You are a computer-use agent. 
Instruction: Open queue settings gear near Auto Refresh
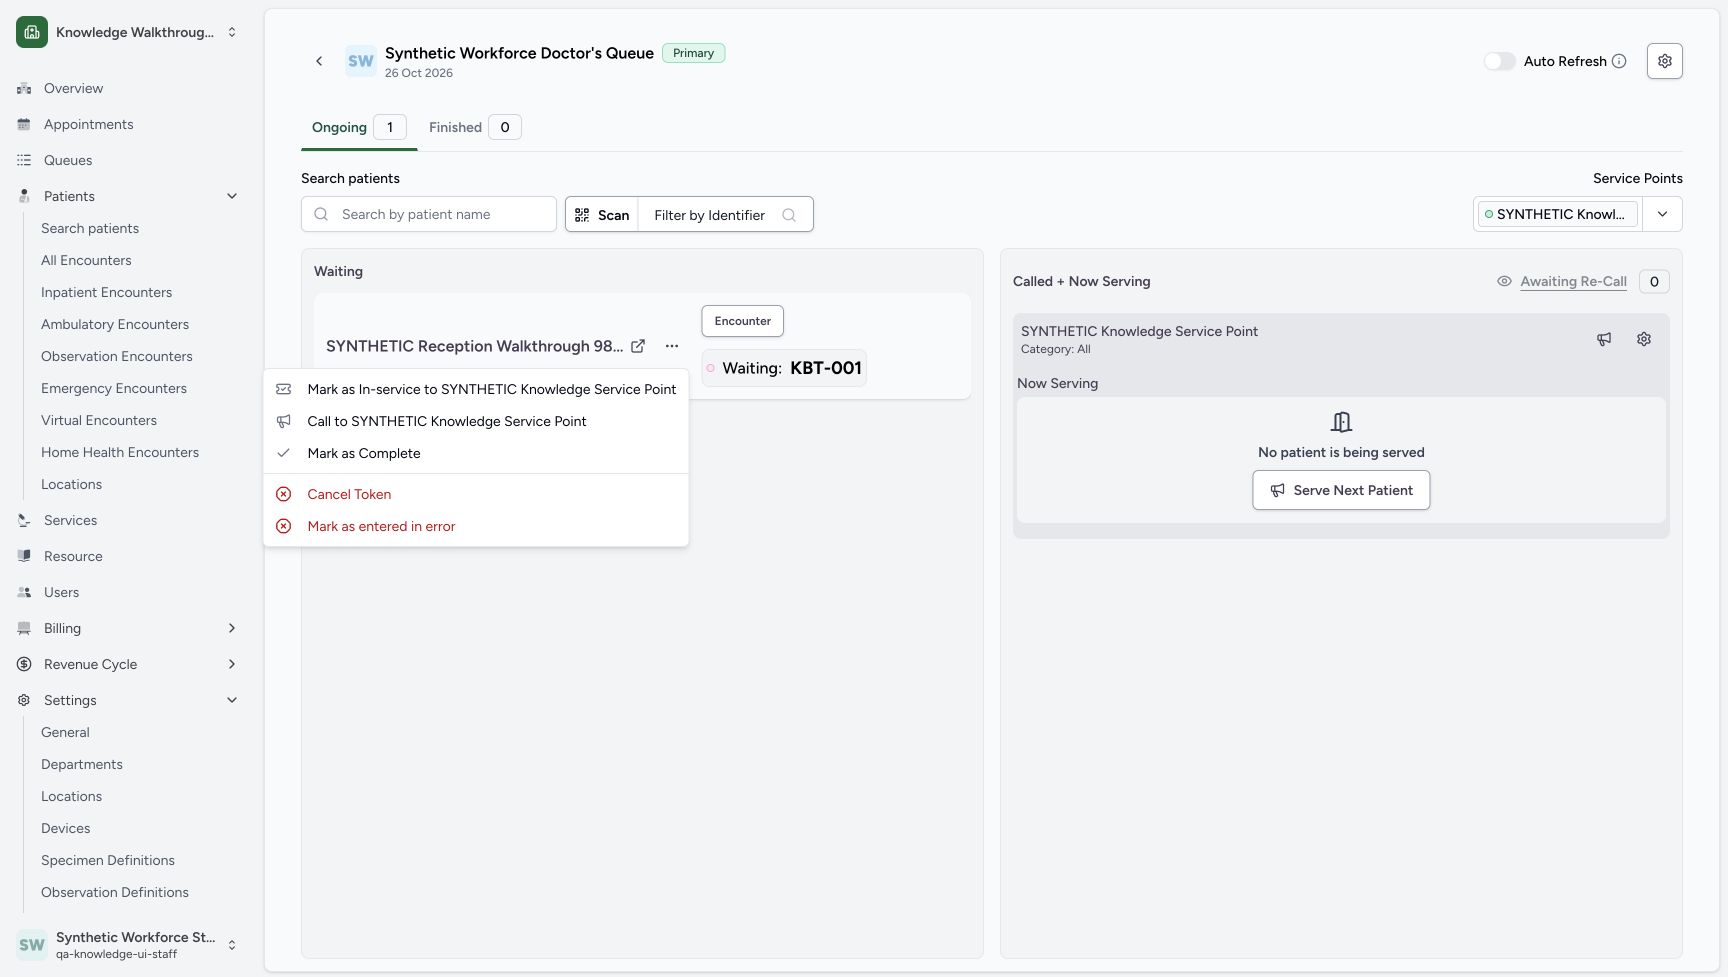point(1664,61)
